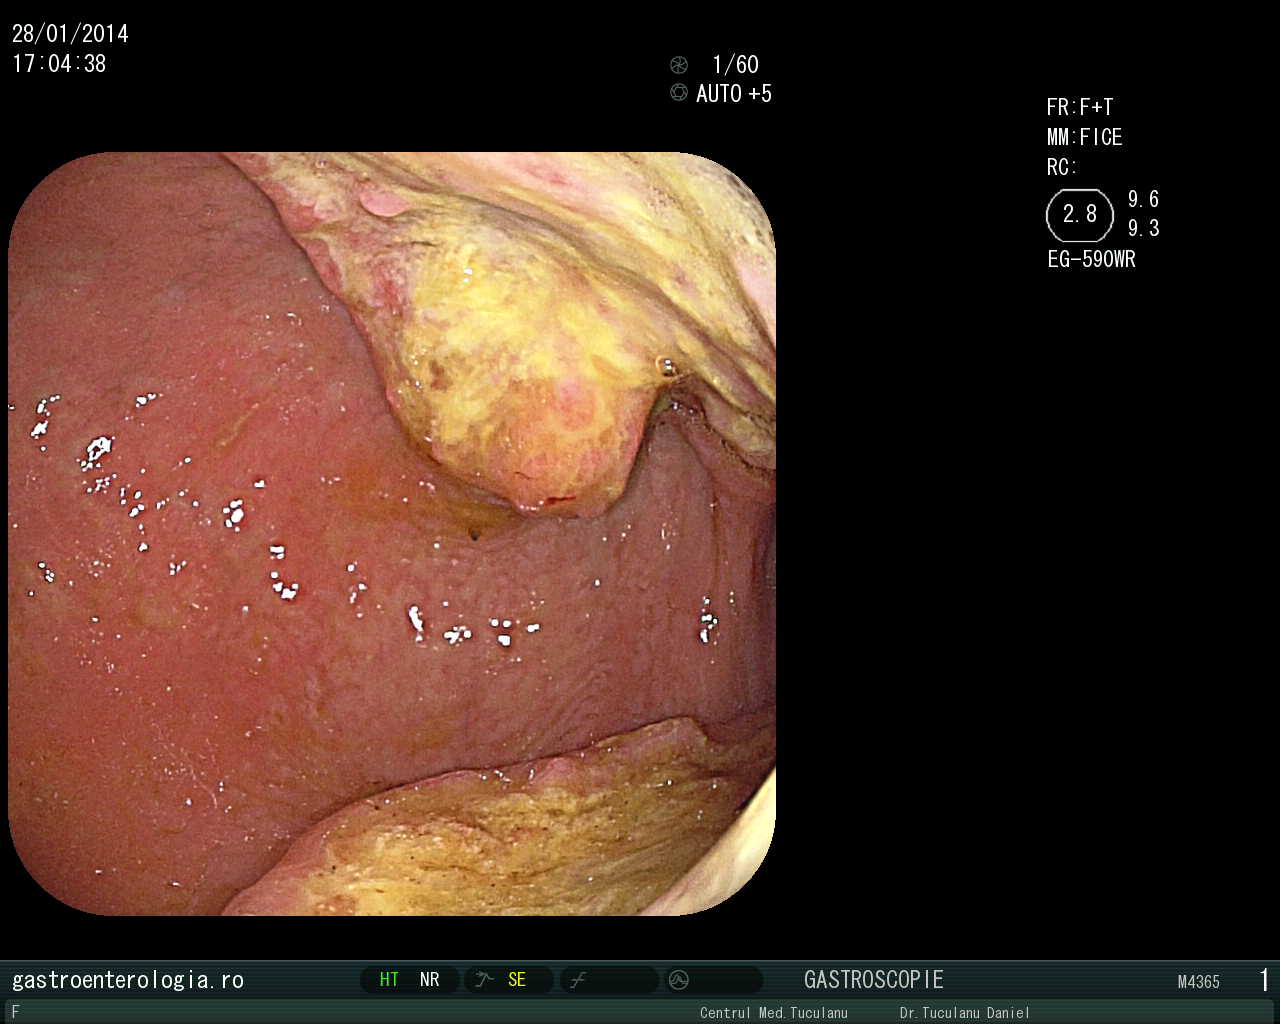Click the curve icon left of SE
The height and width of the screenshot is (1024, 1280).
point(485,980)
